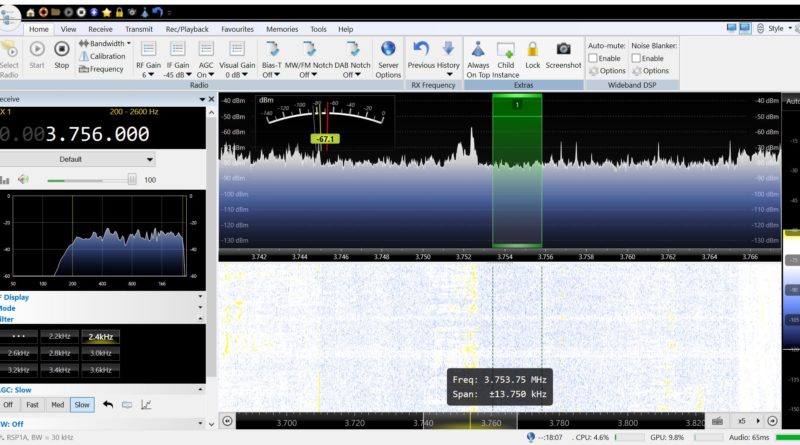Open the Bias-T Off dropdown
800x445 pixels.
[271, 60]
